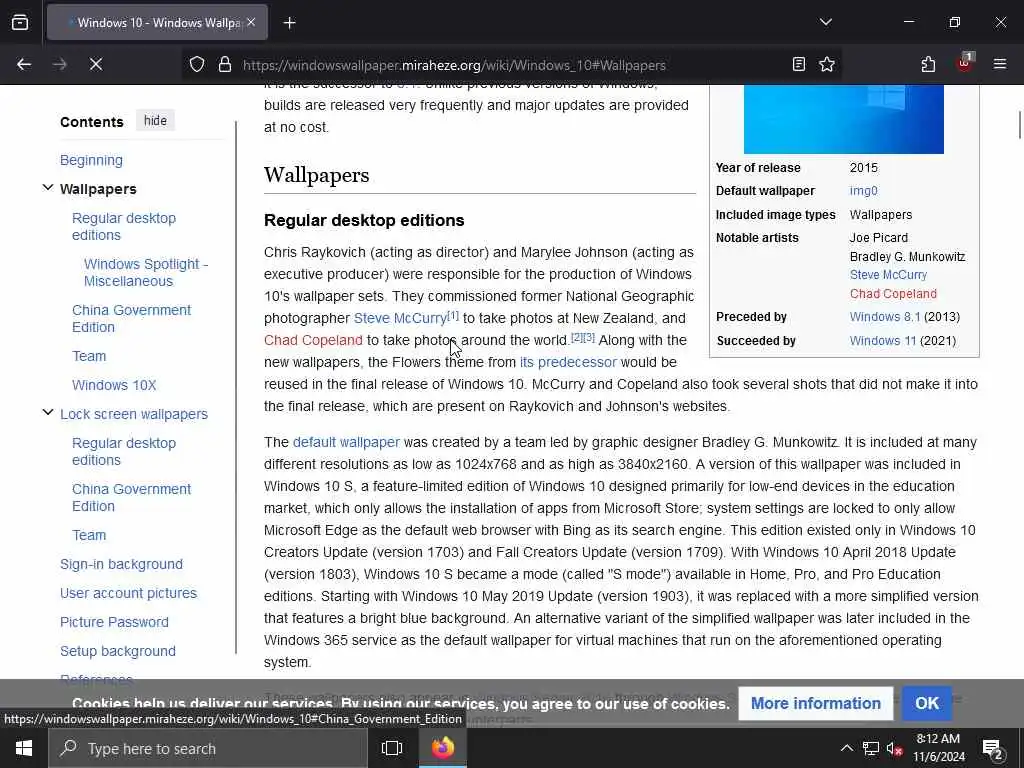This screenshot has height=768, width=1024.
Task: Open Chad Copeland red link in paragraph
Action: (313, 340)
